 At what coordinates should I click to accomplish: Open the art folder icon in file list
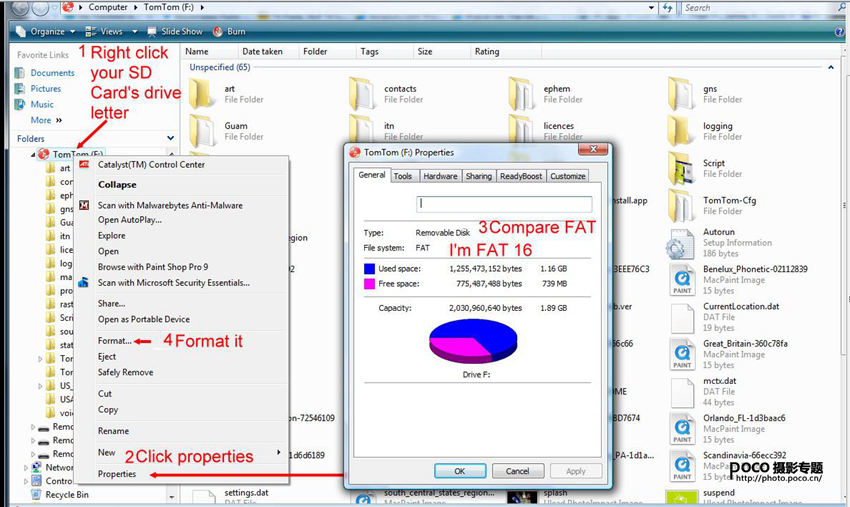click(x=202, y=94)
